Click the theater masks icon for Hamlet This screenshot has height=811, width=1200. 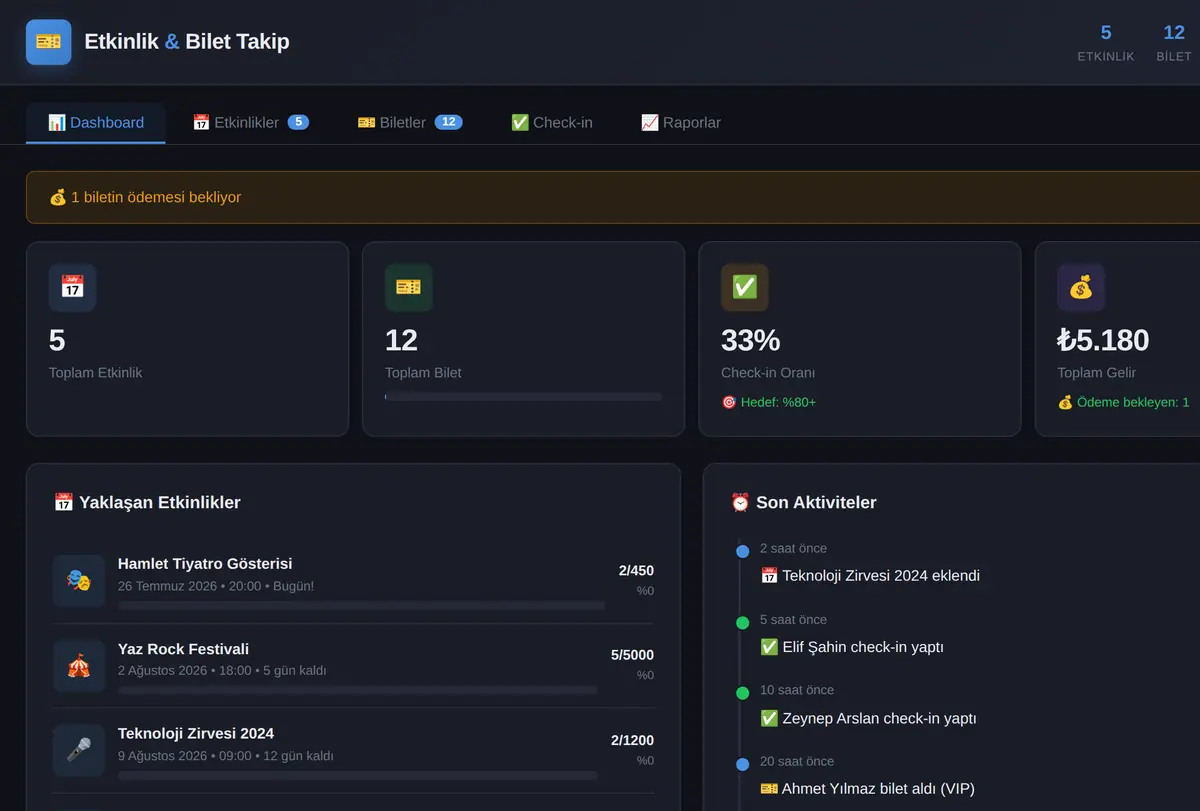click(x=79, y=581)
